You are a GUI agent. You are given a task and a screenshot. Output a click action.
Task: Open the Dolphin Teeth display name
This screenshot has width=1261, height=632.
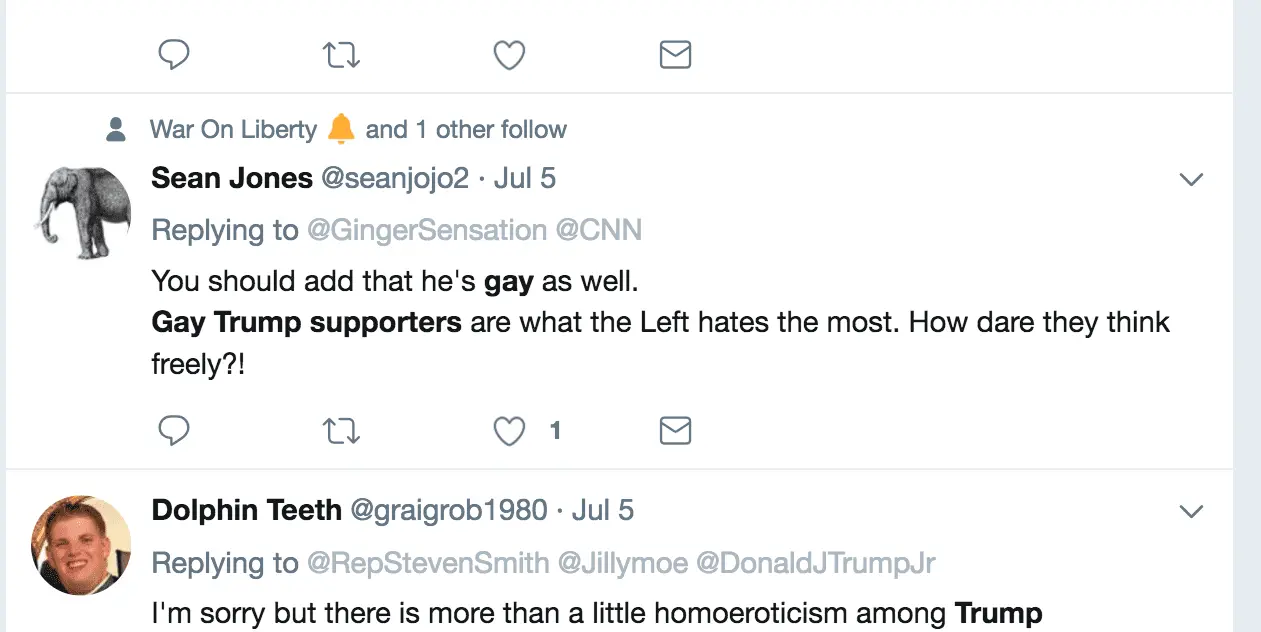(x=246, y=511)
